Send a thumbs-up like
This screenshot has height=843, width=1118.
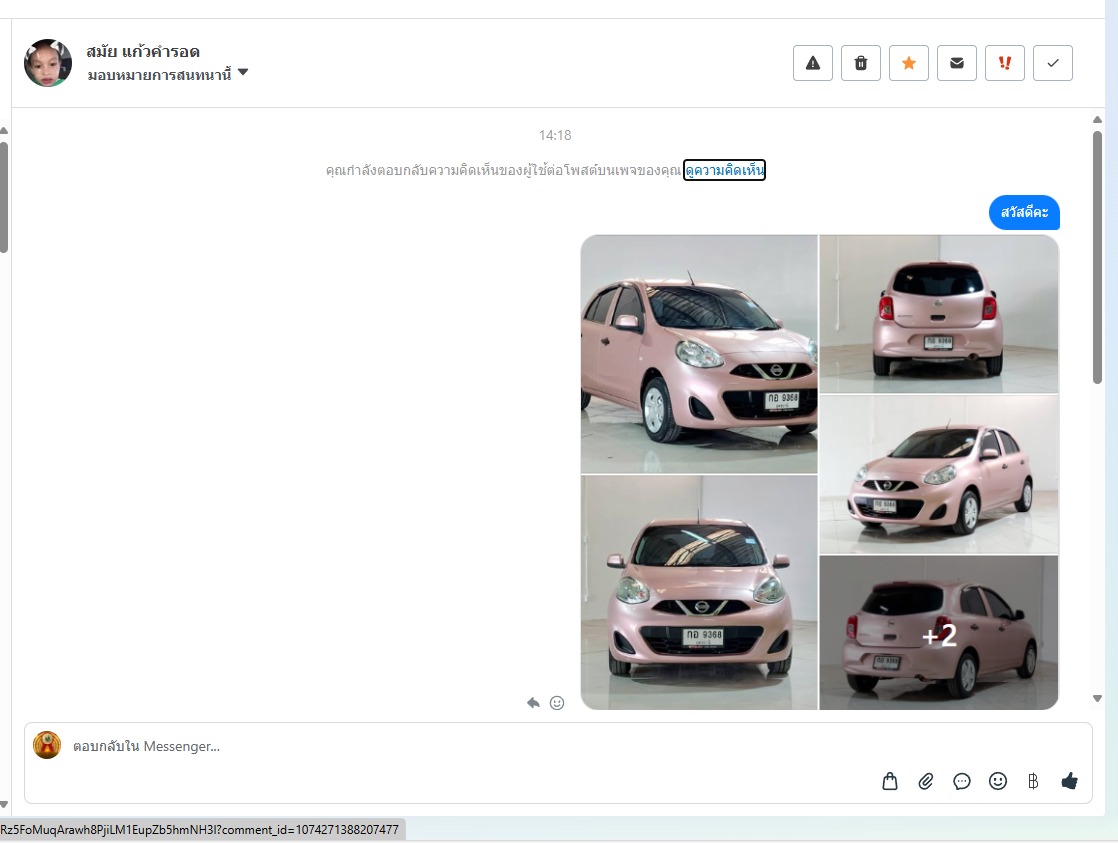[1069, 781]
